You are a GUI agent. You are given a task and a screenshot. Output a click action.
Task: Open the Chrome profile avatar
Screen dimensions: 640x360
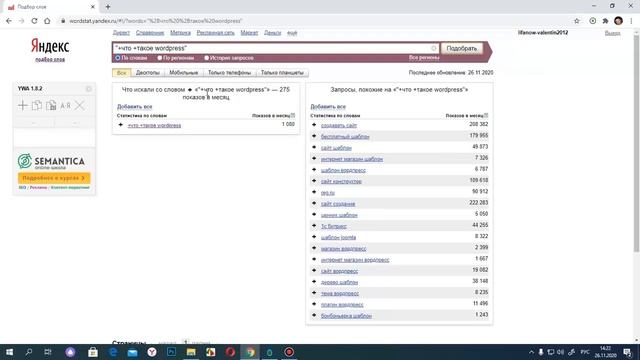click(x=618, y=21)
